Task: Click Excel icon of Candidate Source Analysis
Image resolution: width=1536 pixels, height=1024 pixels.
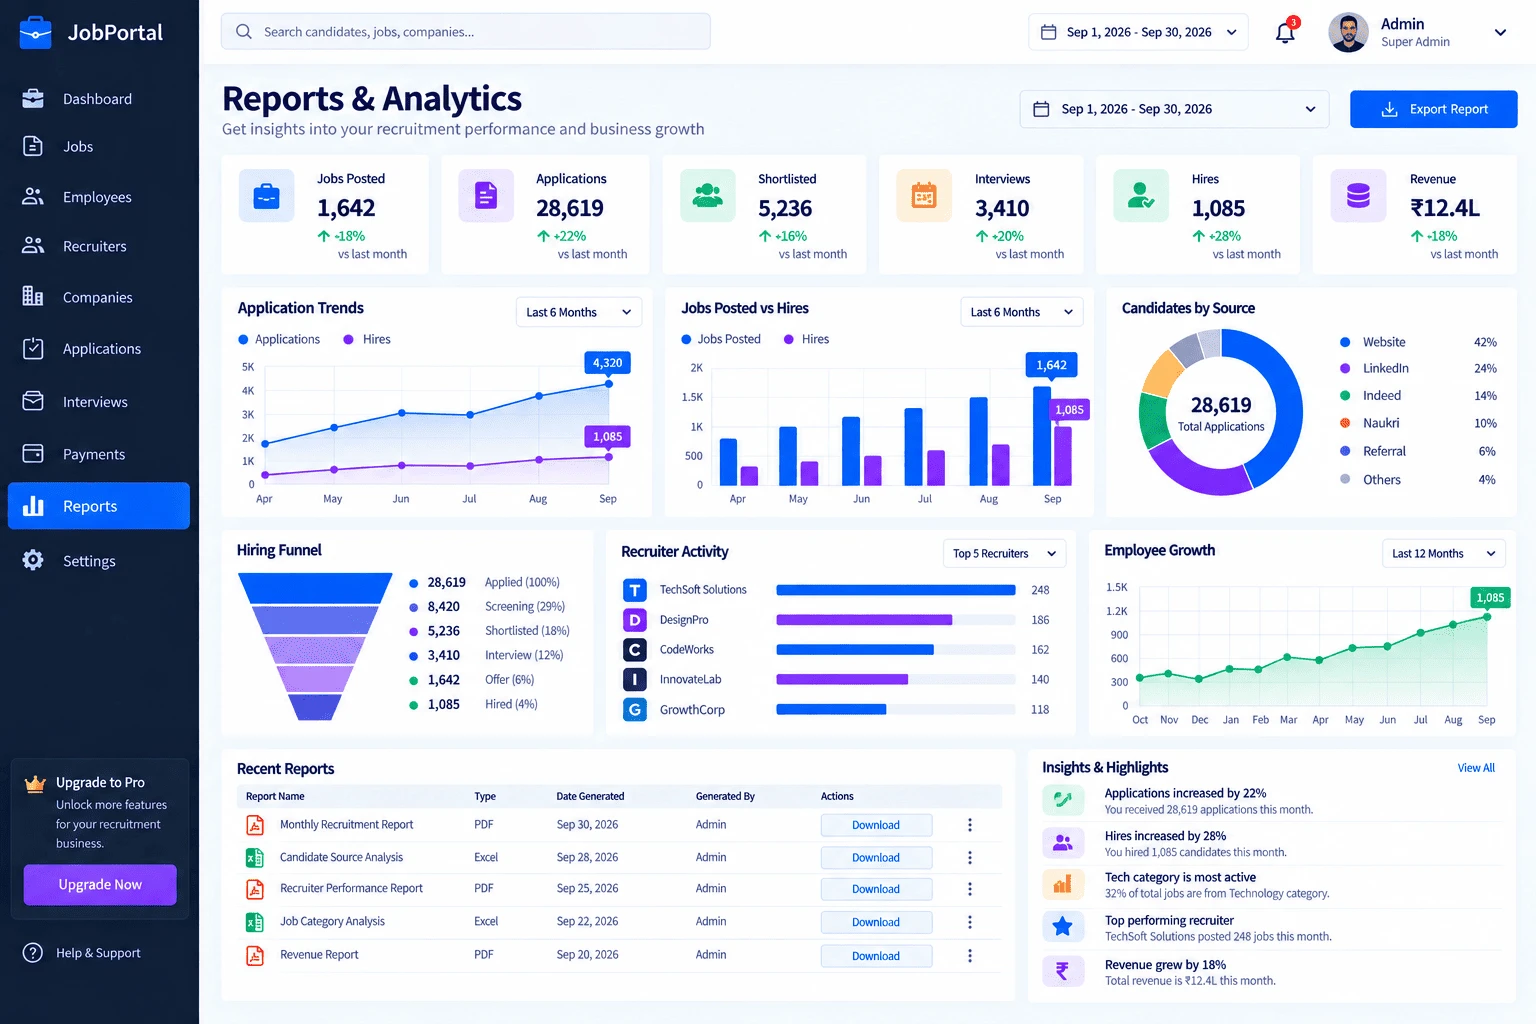Action: pos(255,858)
